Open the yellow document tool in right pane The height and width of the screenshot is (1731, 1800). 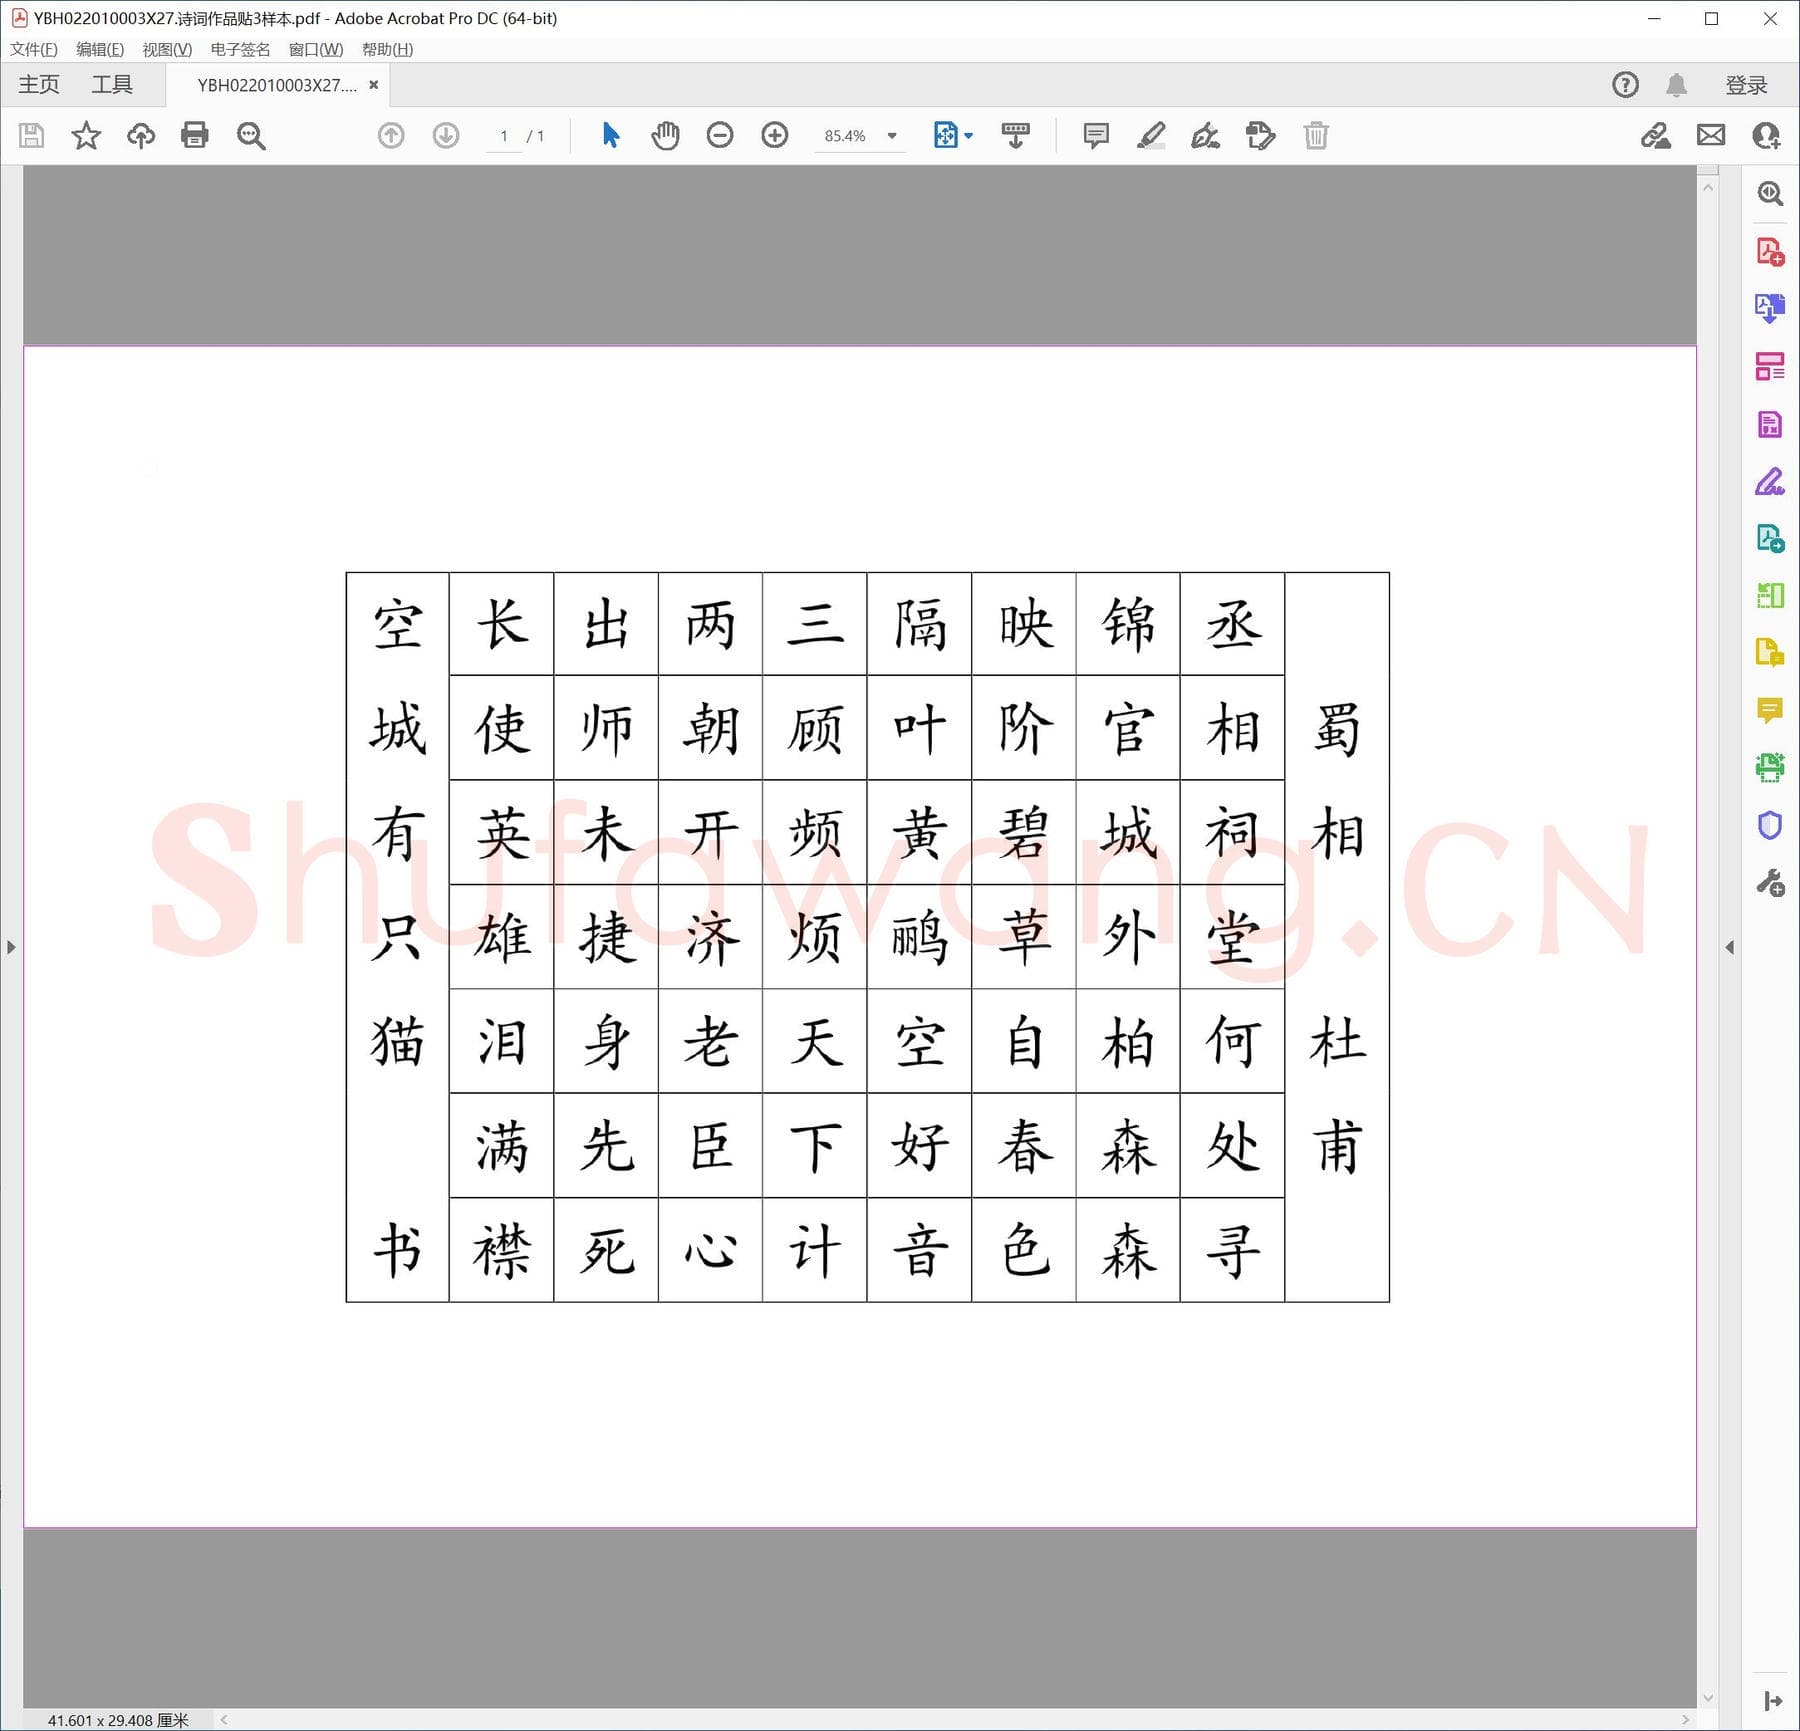pos(1770,653)
